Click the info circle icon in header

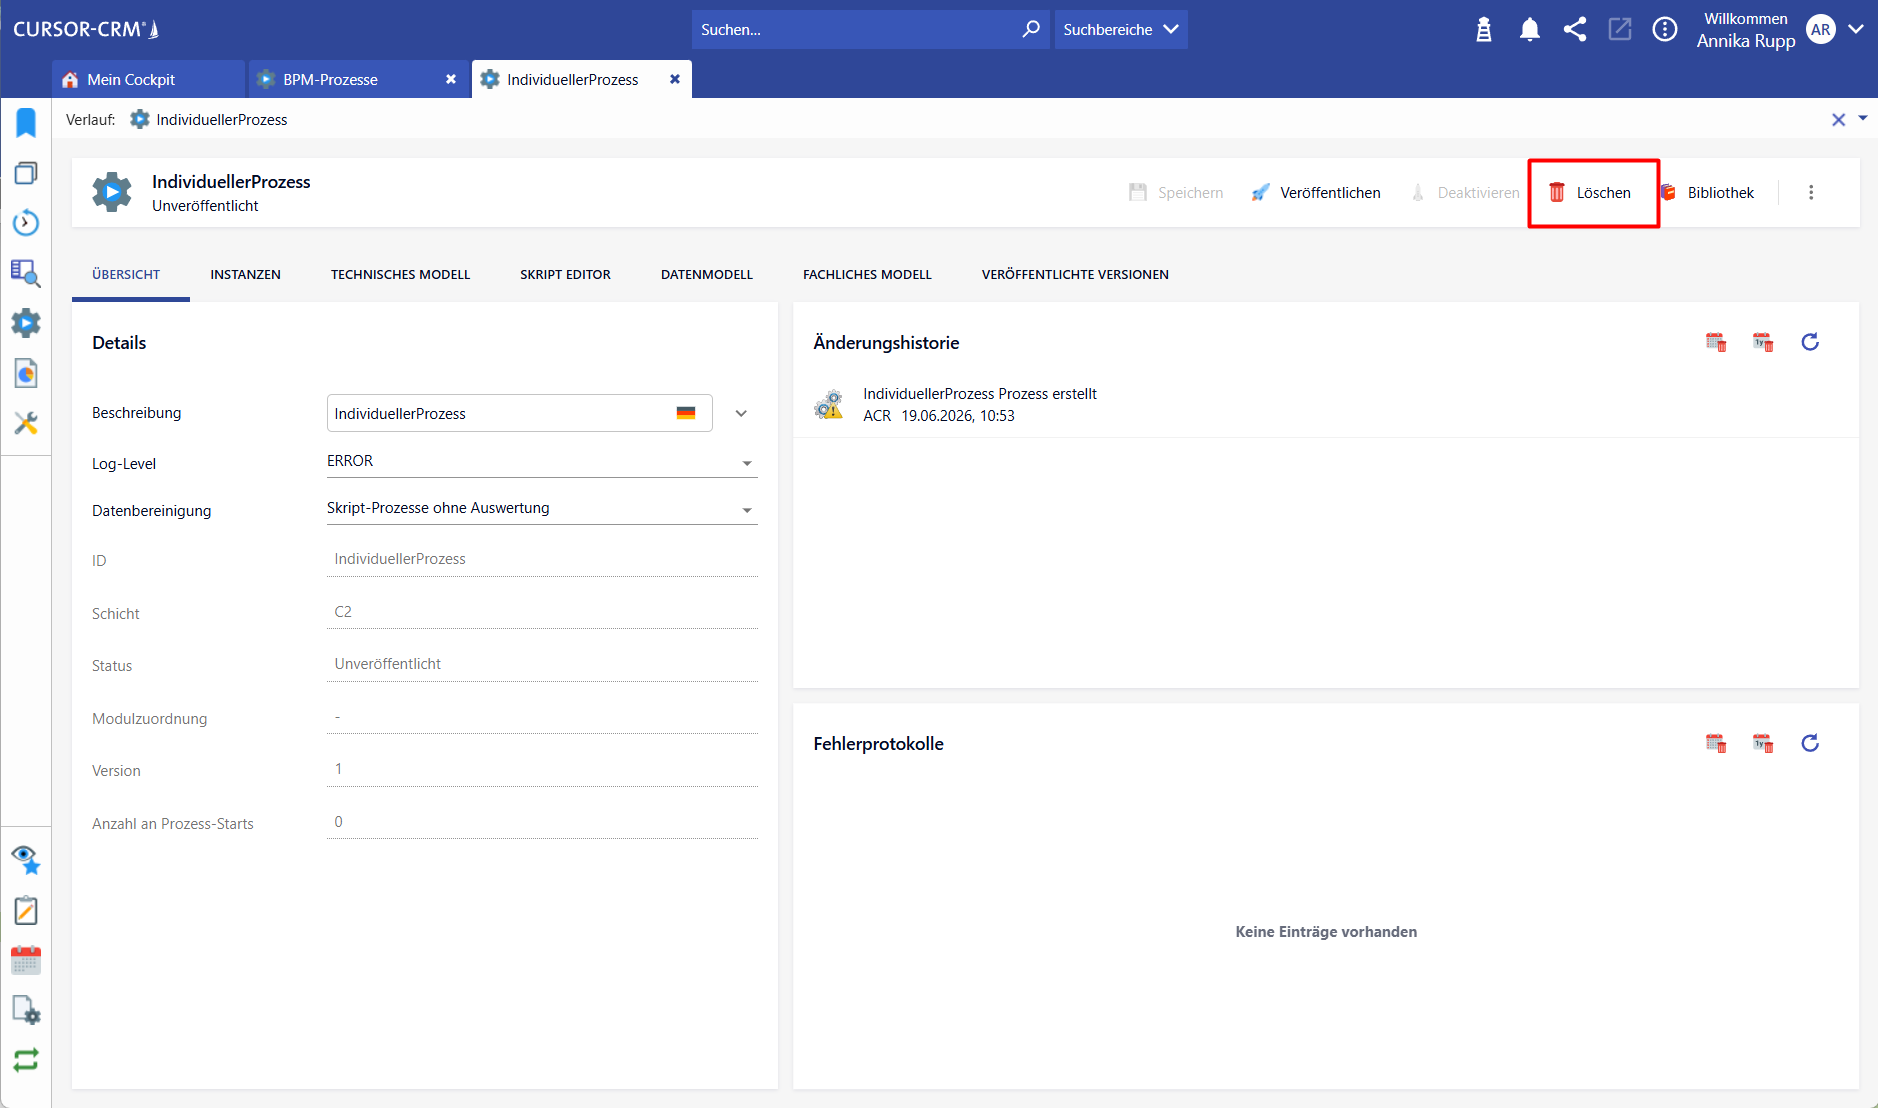point(1665,30)
